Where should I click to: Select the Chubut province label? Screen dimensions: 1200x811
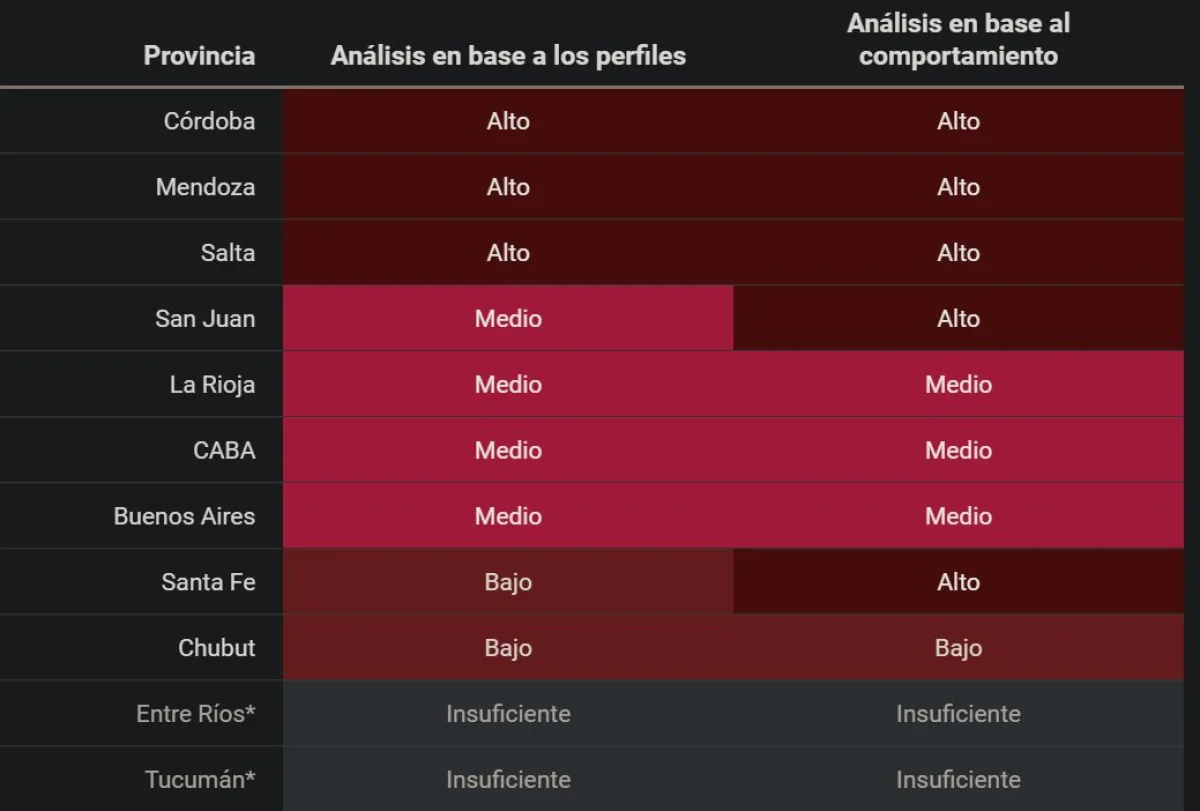216,648
